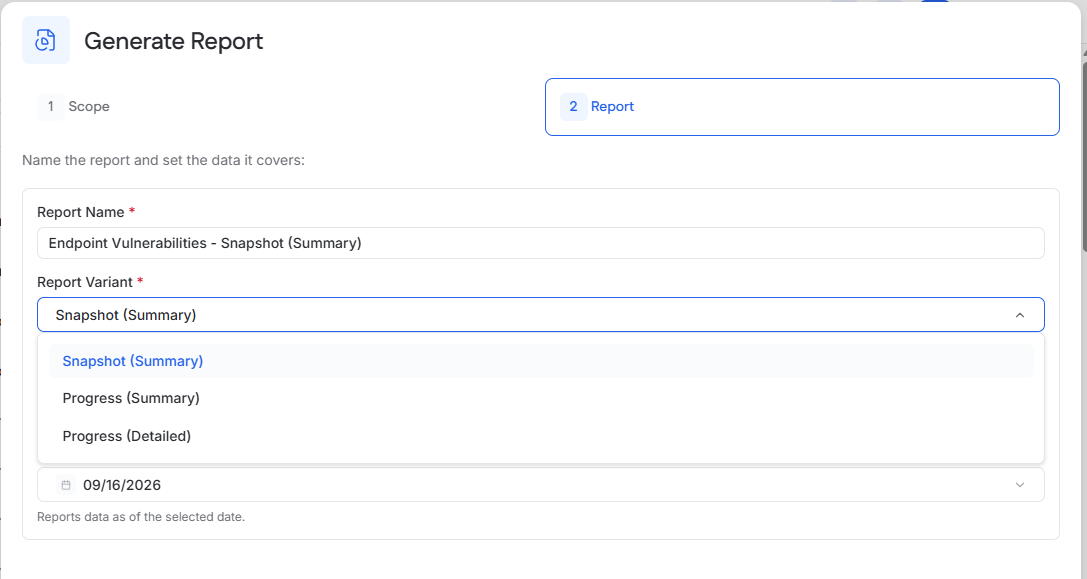
Task: Click 'Reports data as of the selected date.' text
Action: 141,517
